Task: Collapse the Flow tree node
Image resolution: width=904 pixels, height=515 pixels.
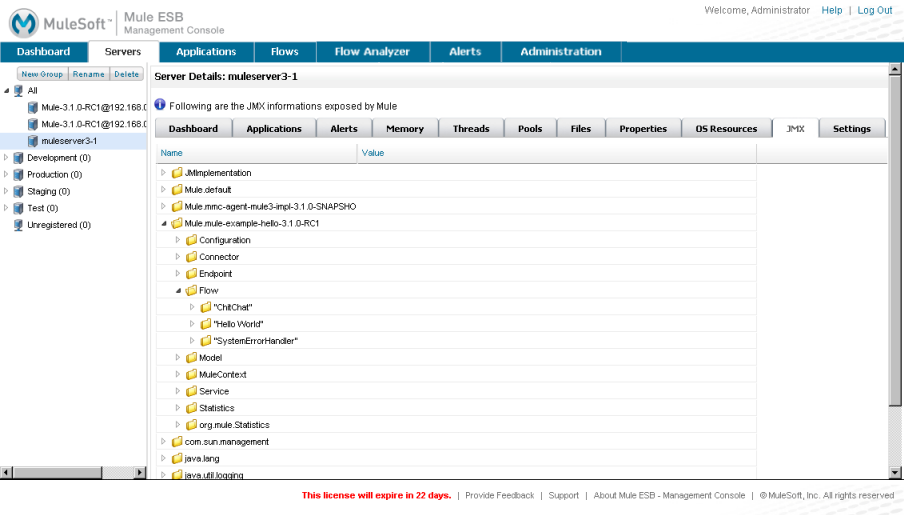Action: [178, 290]
